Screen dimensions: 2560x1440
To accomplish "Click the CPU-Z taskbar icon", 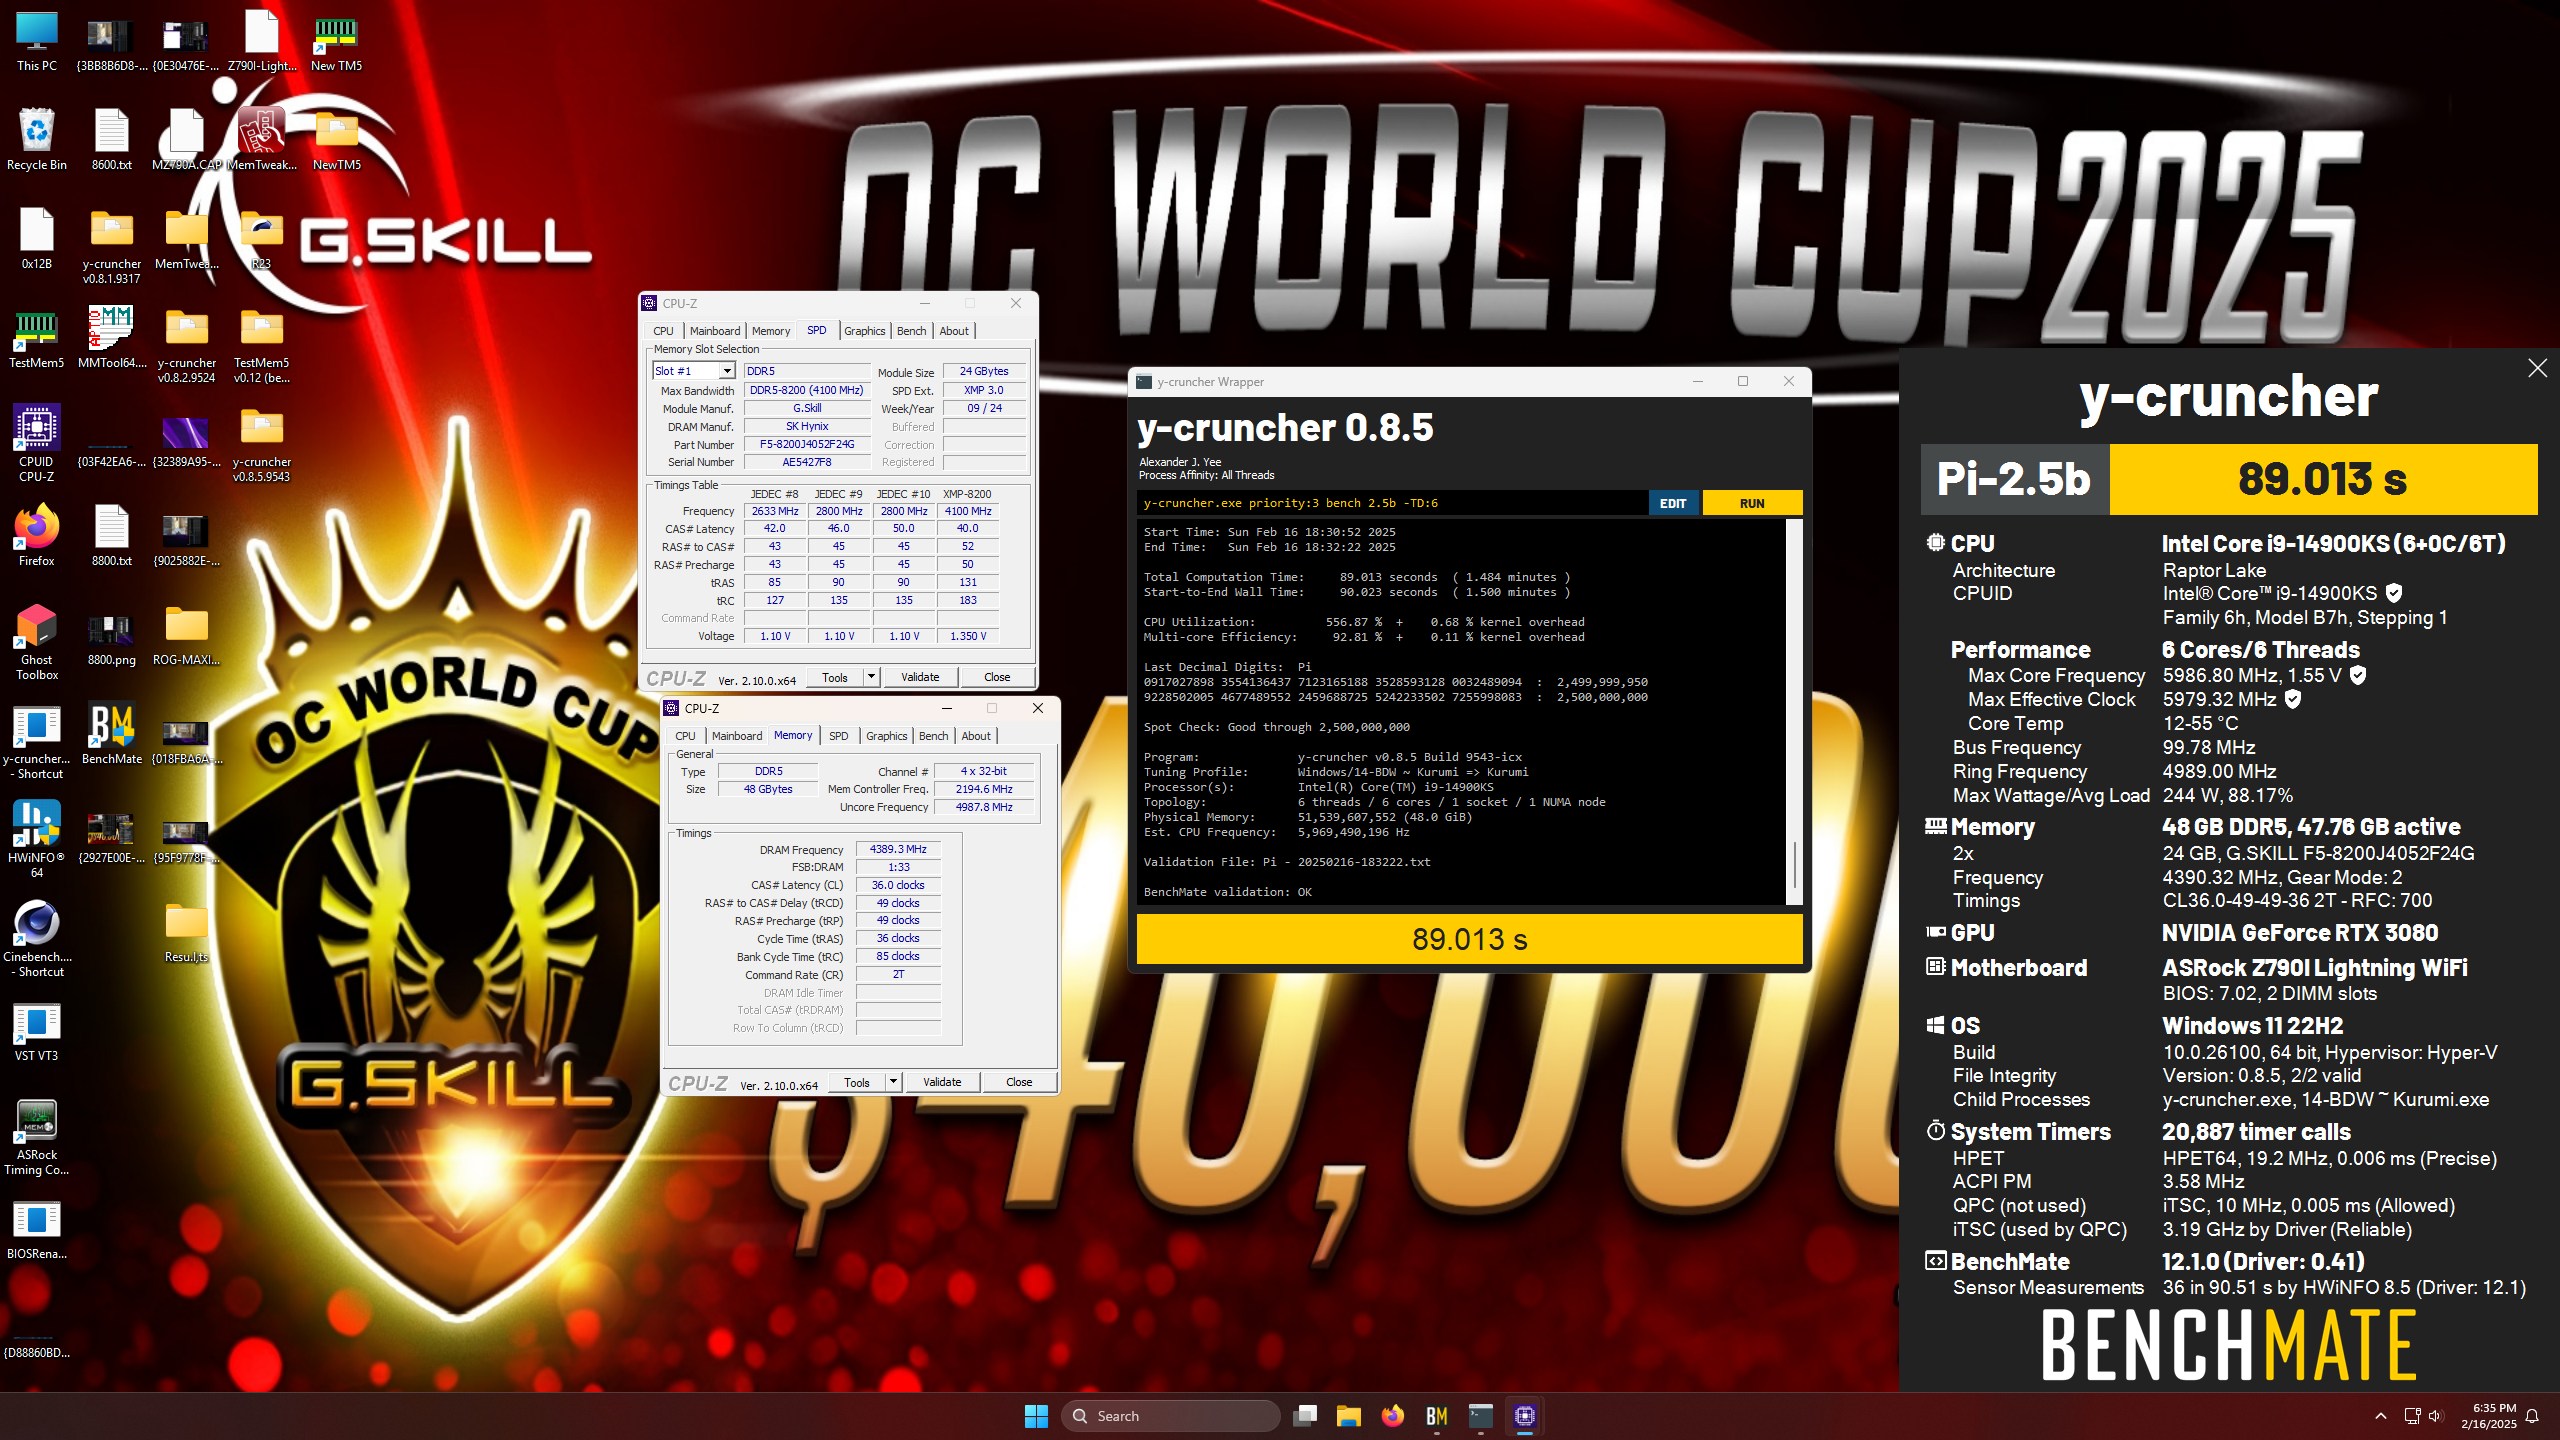I will pyautogui.click(x=1525, y=1416).
